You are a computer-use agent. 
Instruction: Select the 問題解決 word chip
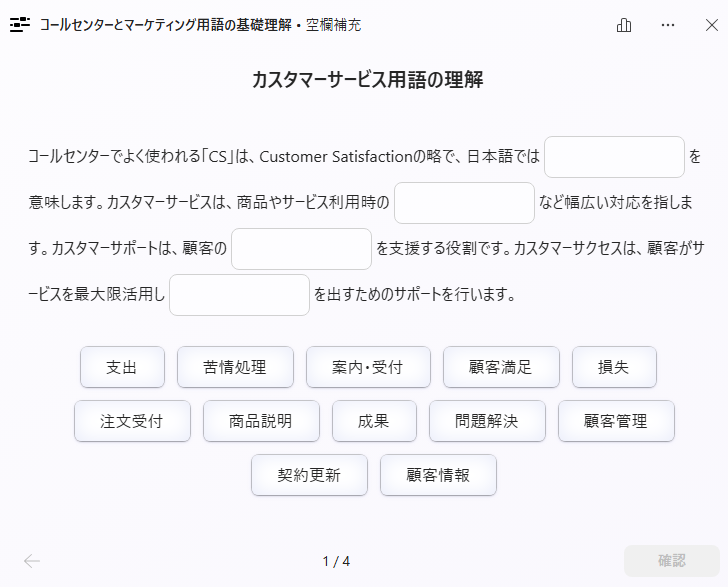click(x=487, y=421)
